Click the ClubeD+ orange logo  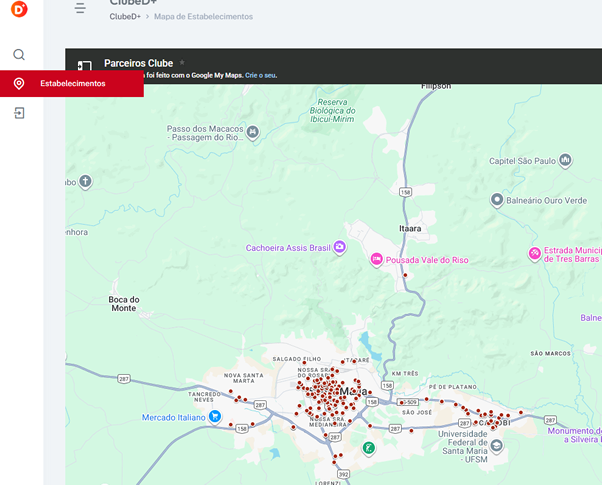click(x=19, y=9)
